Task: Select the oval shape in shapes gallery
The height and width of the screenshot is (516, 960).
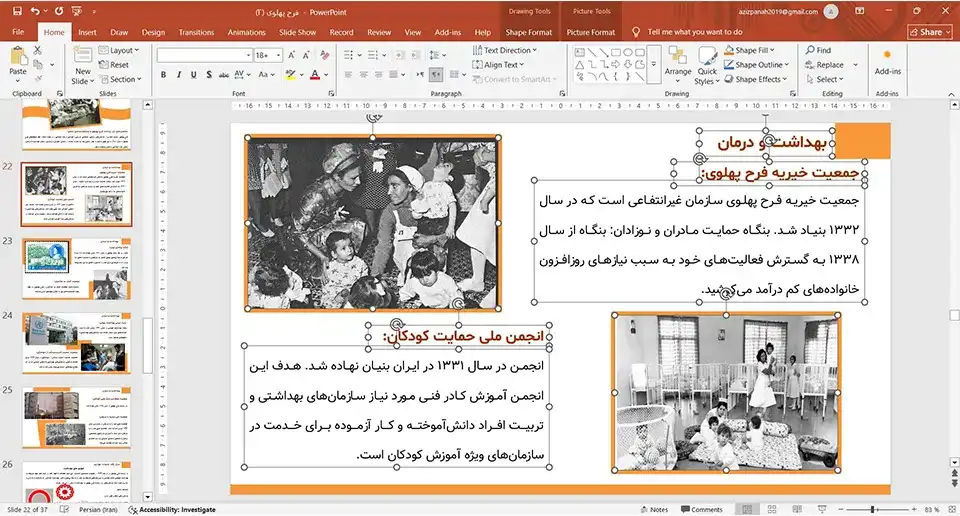Action: point(628,53)
